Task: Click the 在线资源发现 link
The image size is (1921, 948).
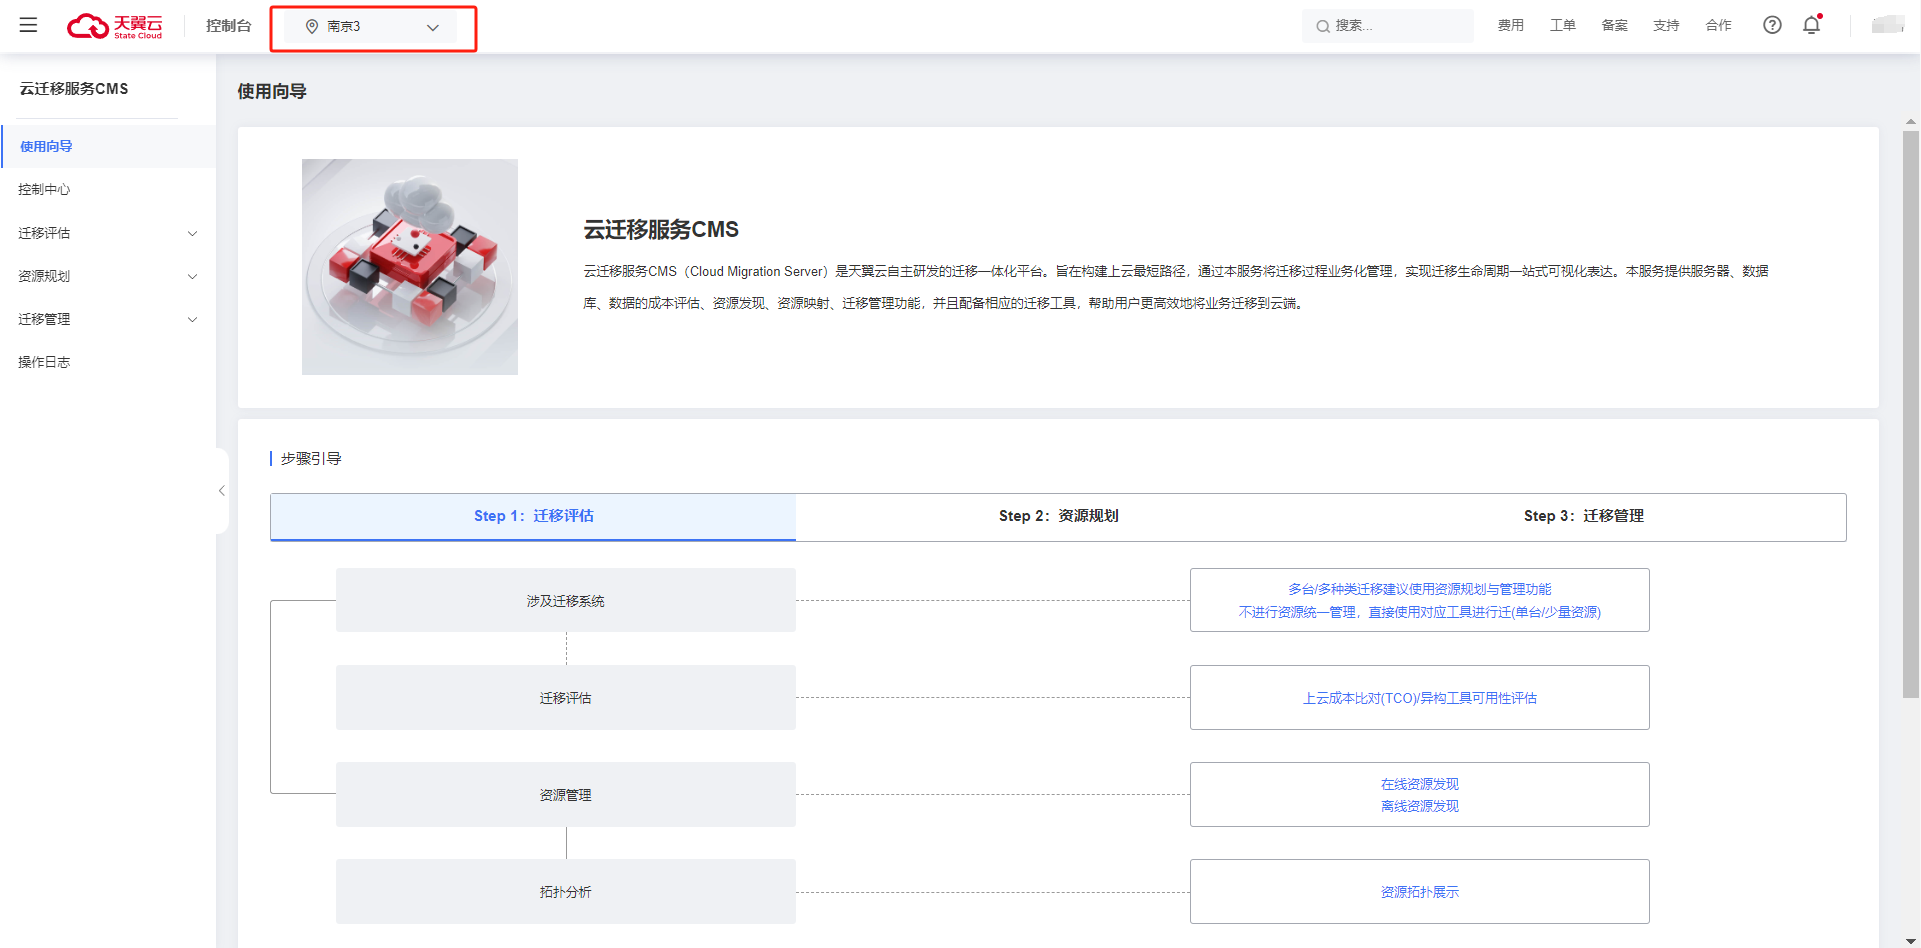Action: pos(1419,784)
